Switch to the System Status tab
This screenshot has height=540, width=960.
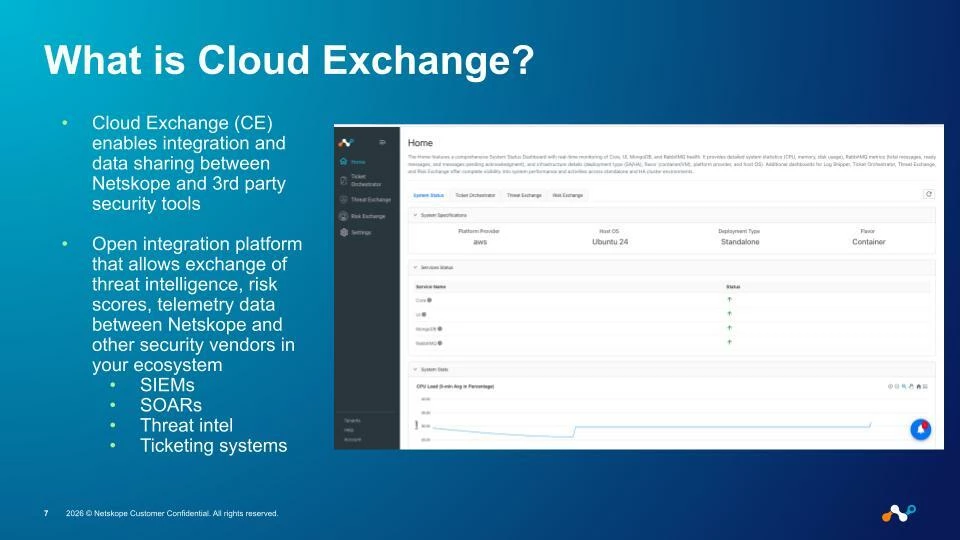click(428, 195)
